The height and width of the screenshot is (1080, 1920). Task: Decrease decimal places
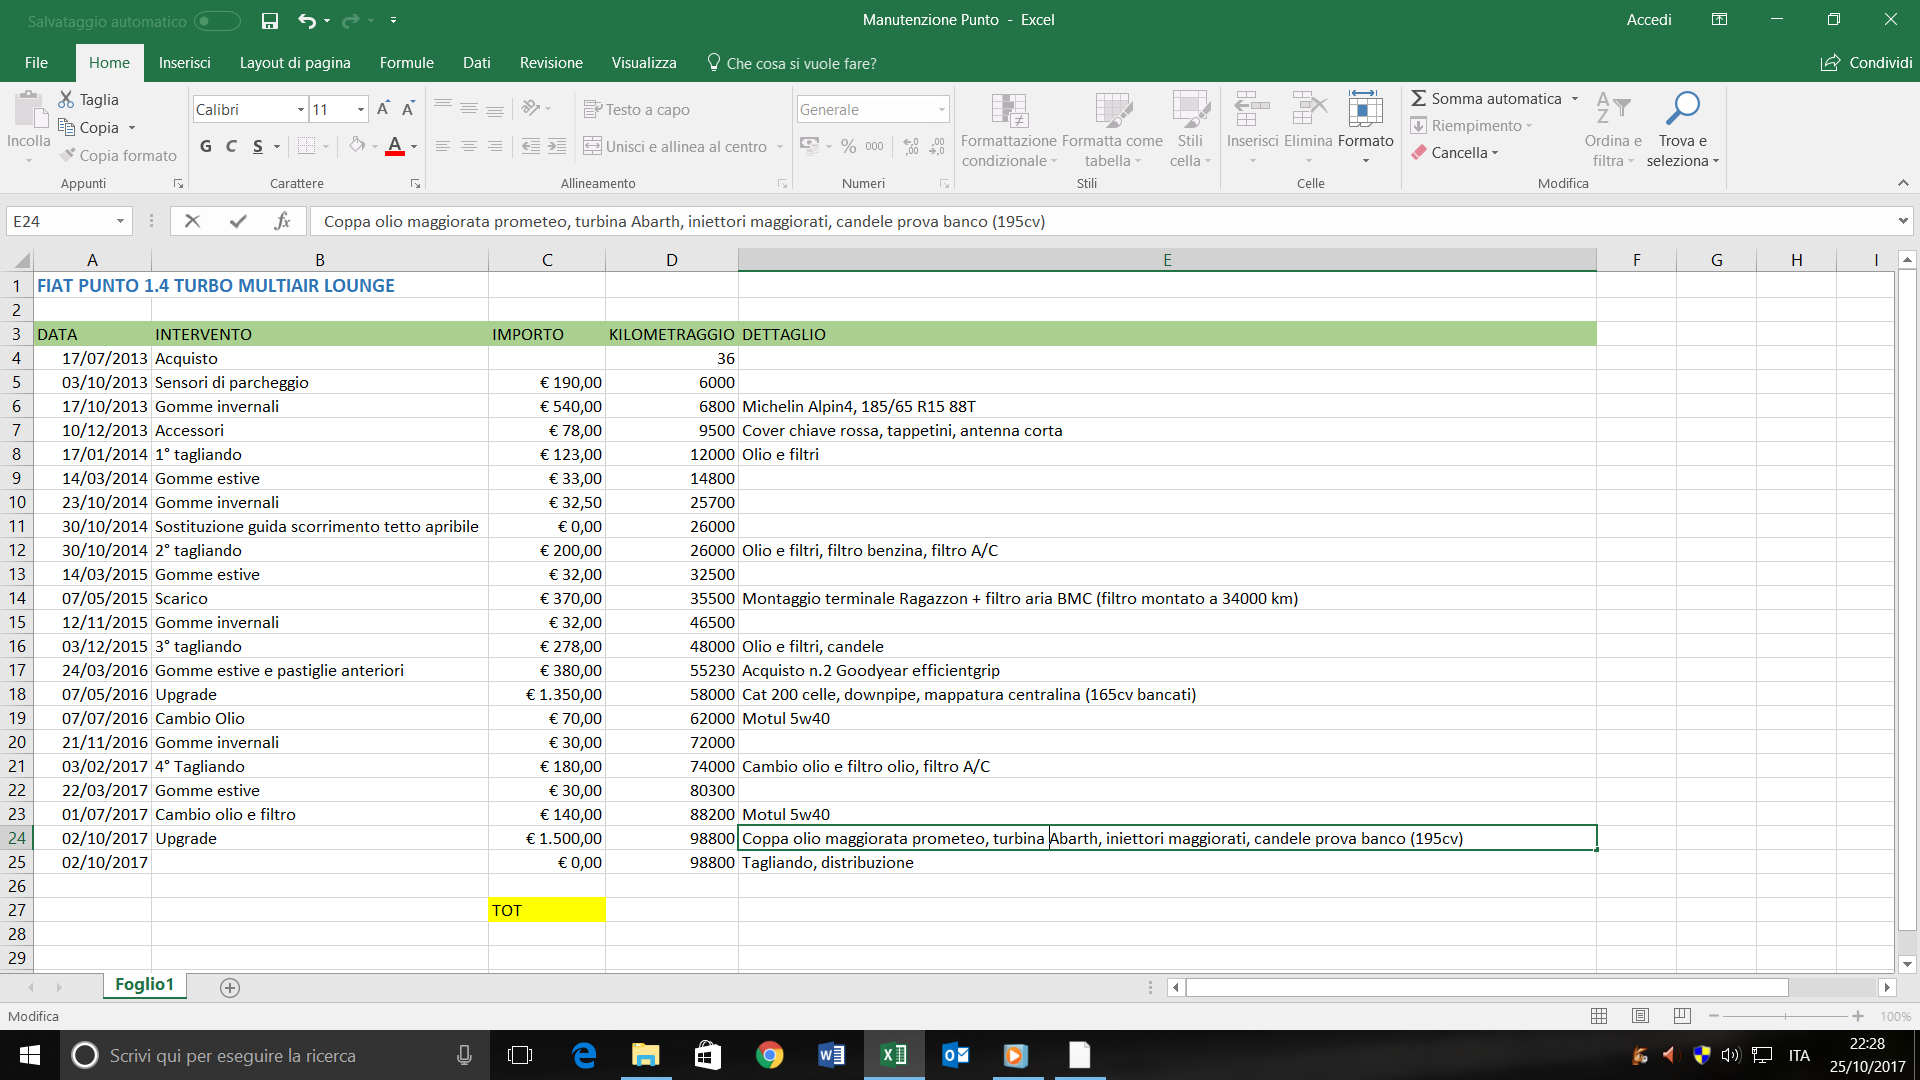[937, 146]
